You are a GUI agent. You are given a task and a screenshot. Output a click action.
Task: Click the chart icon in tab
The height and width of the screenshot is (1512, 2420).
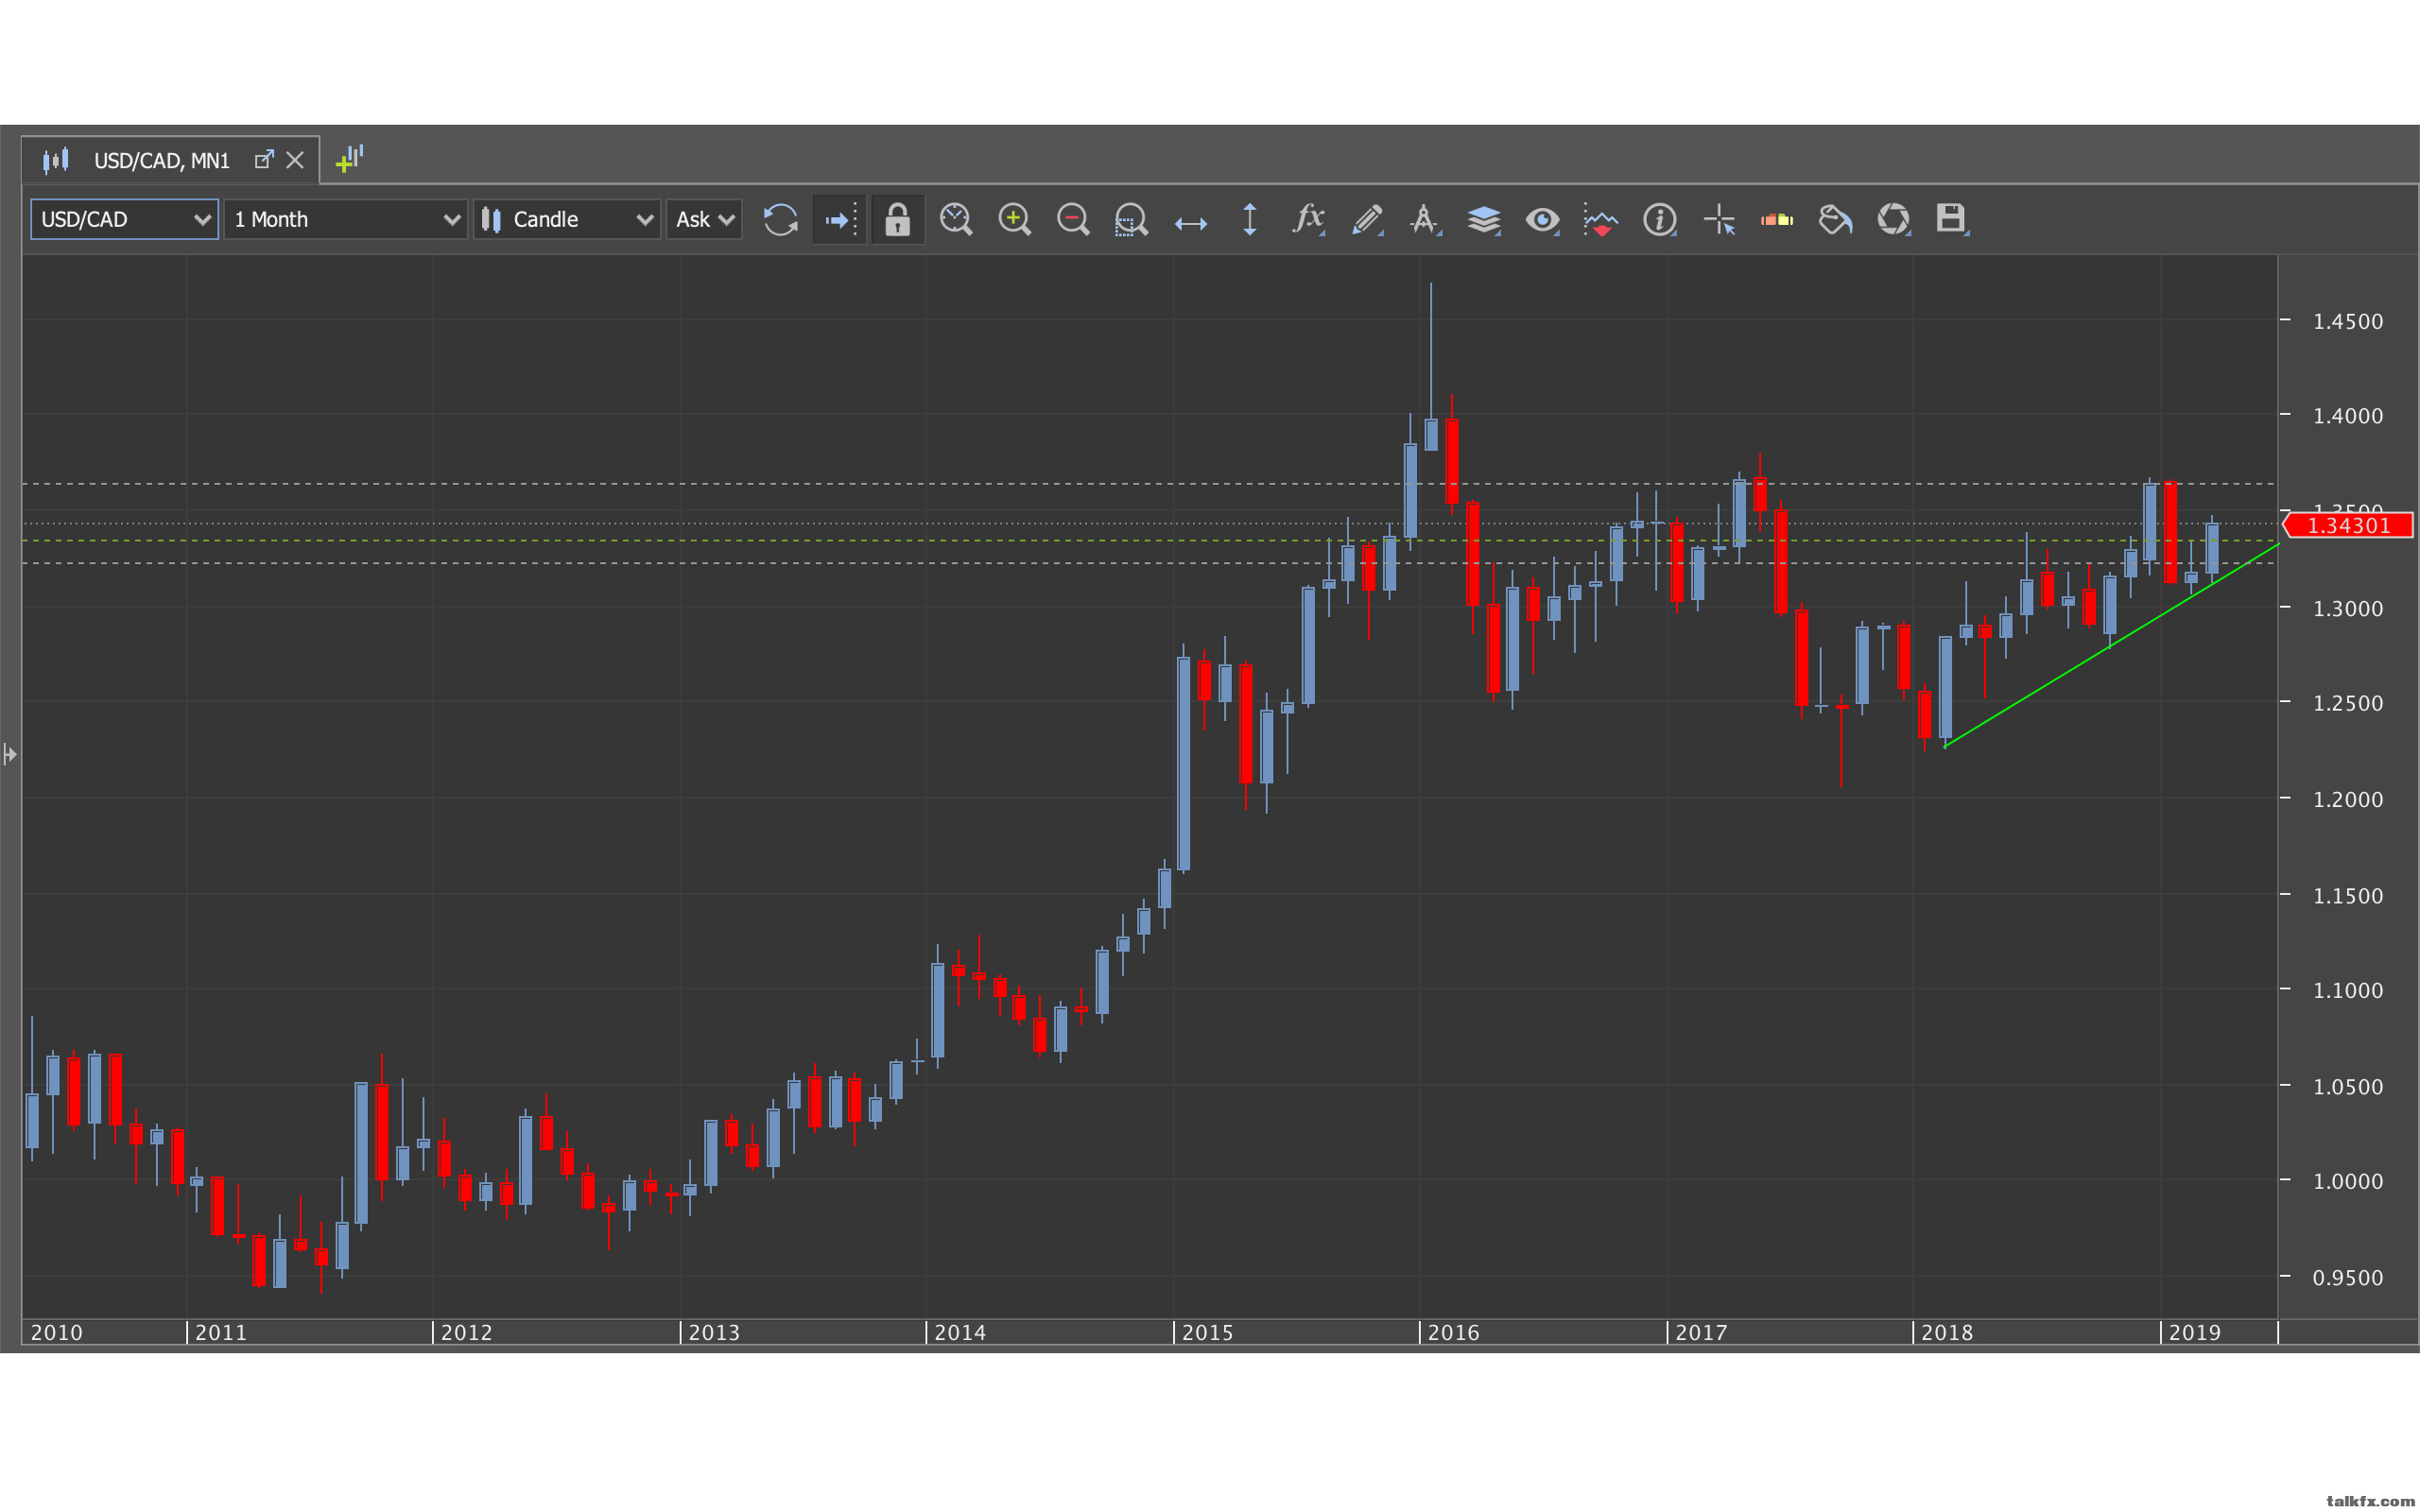56,160
